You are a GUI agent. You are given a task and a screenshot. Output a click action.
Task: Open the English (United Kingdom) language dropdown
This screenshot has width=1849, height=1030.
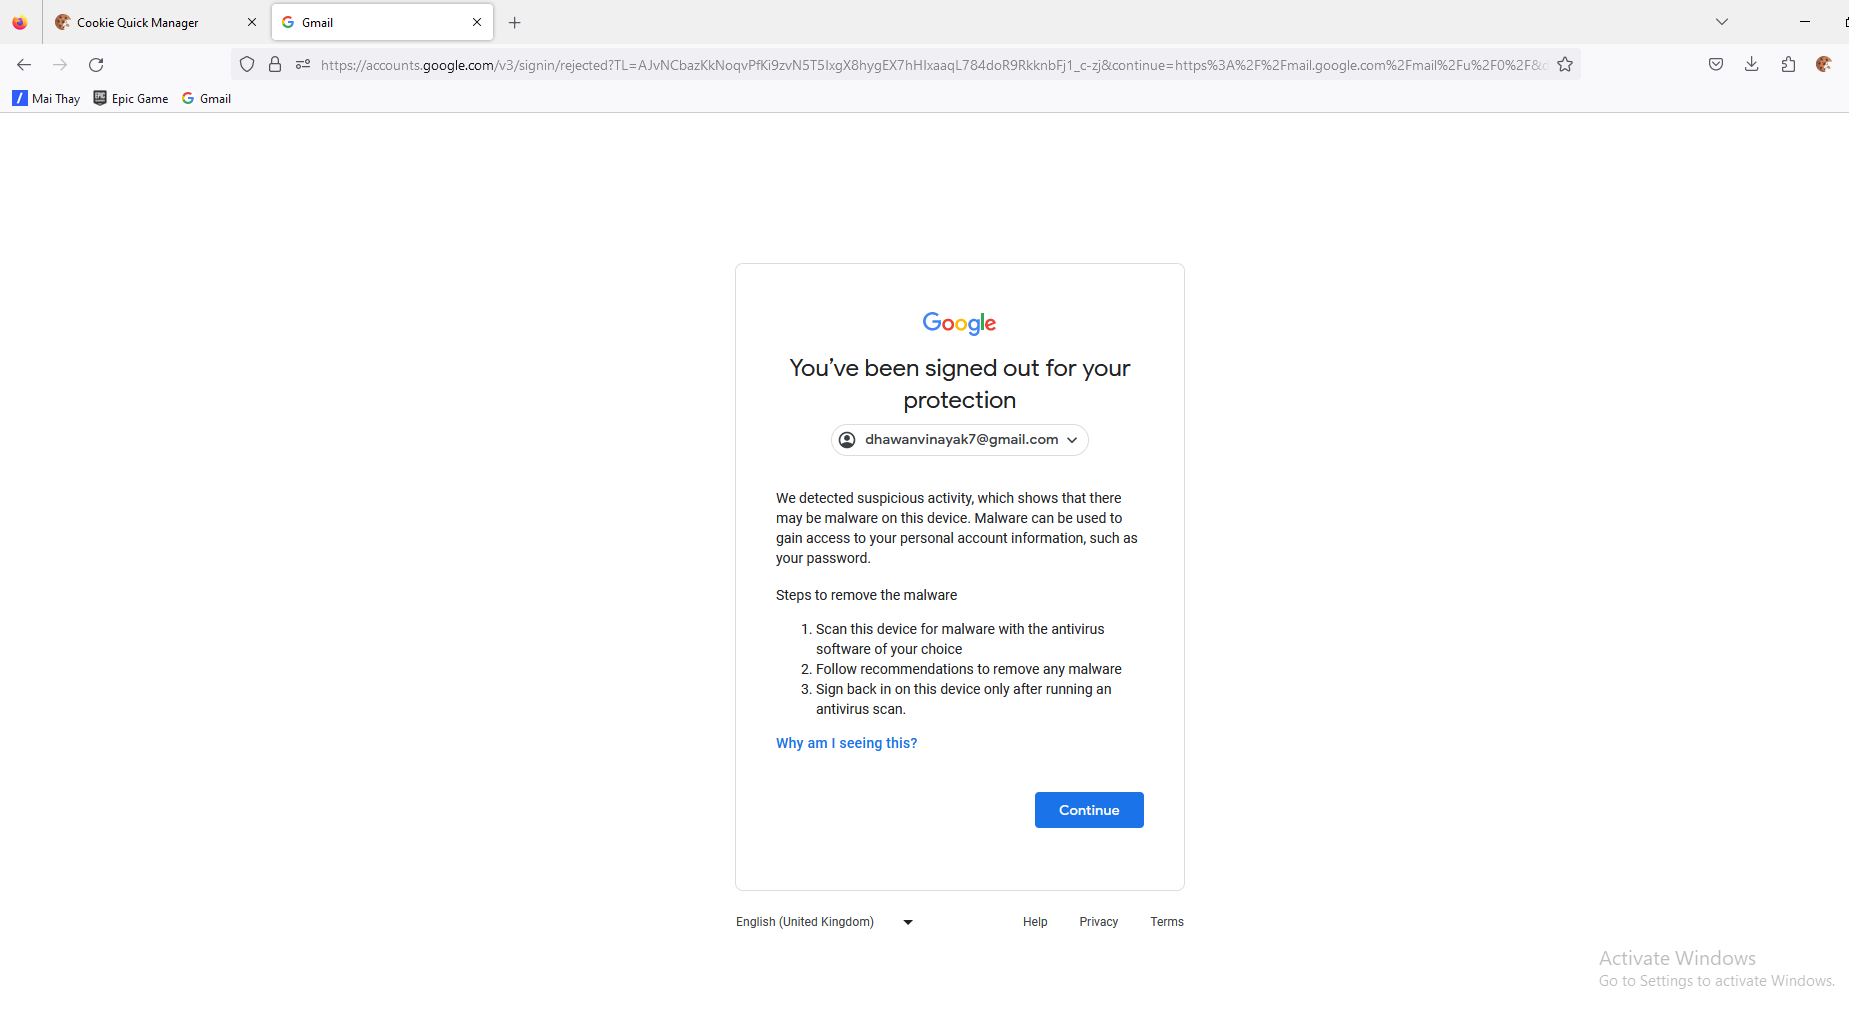pos(825,922)
